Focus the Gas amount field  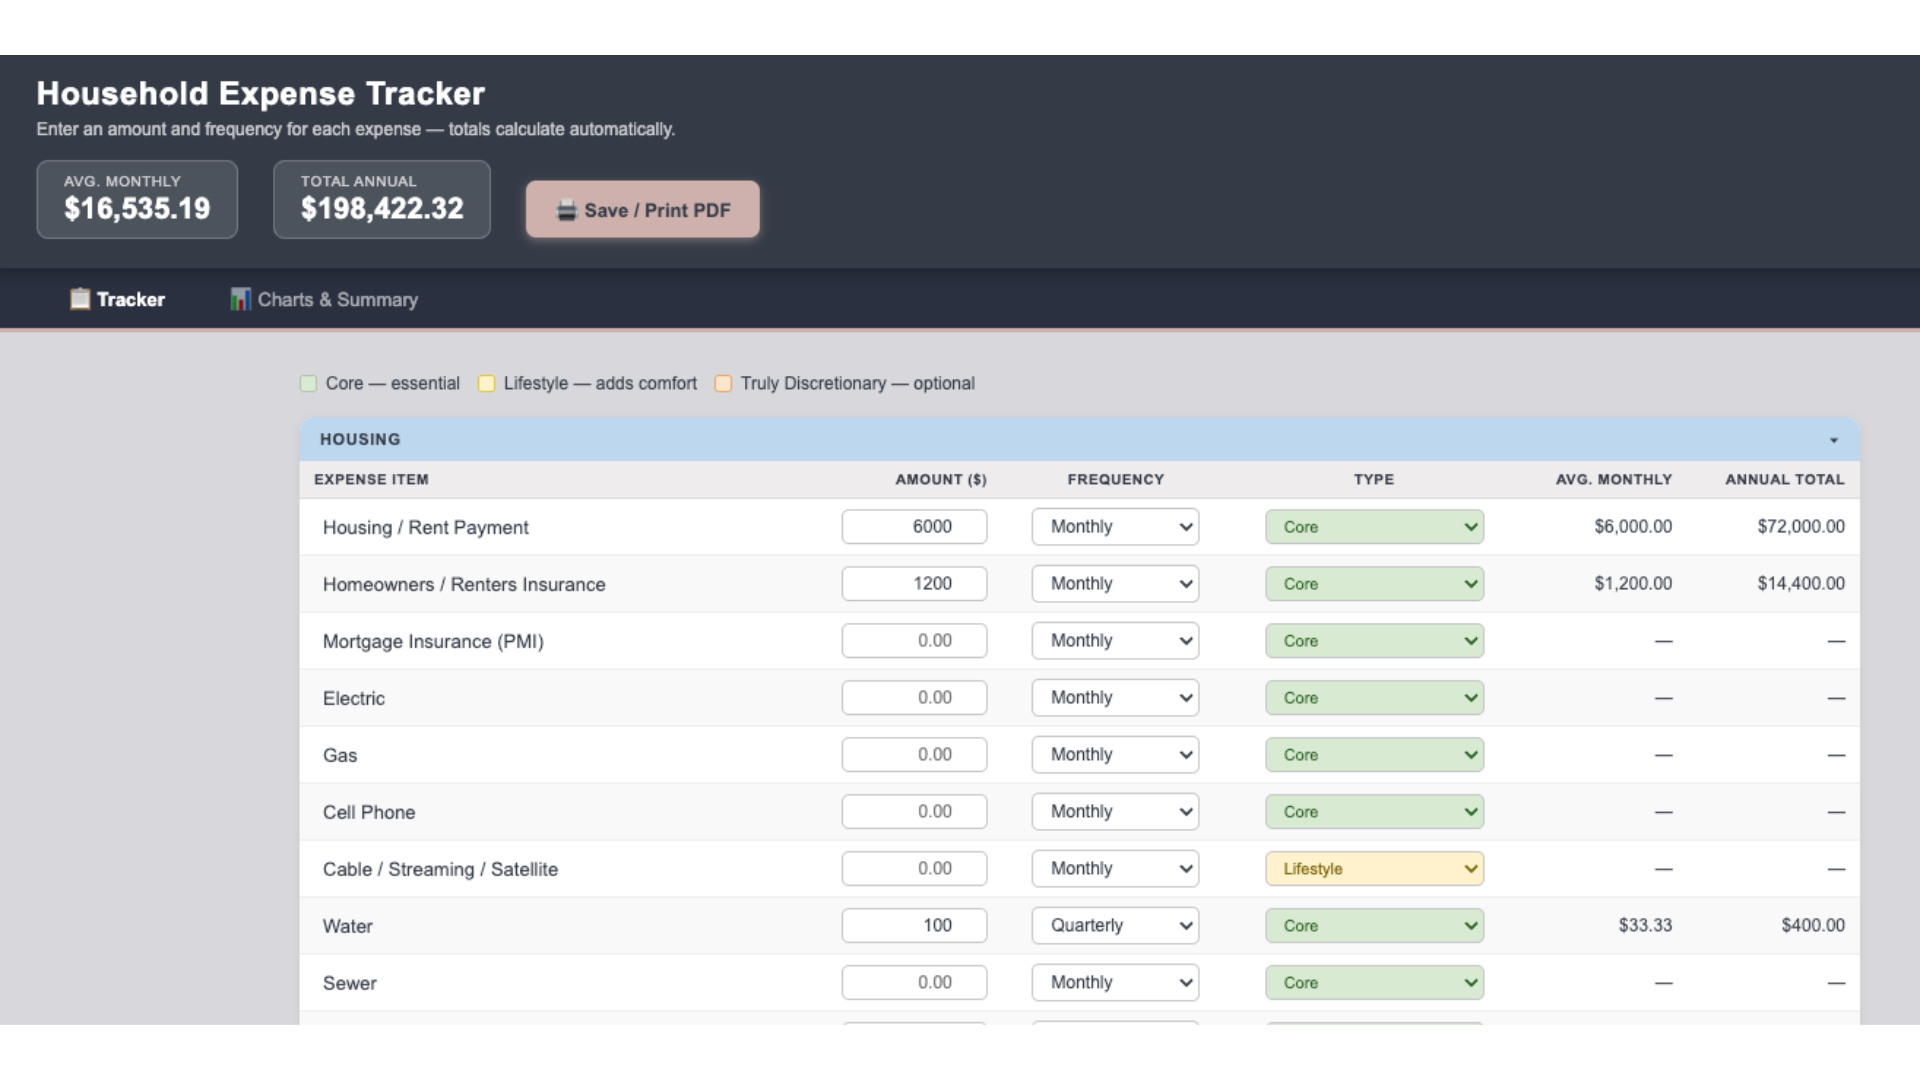[914, 755]
